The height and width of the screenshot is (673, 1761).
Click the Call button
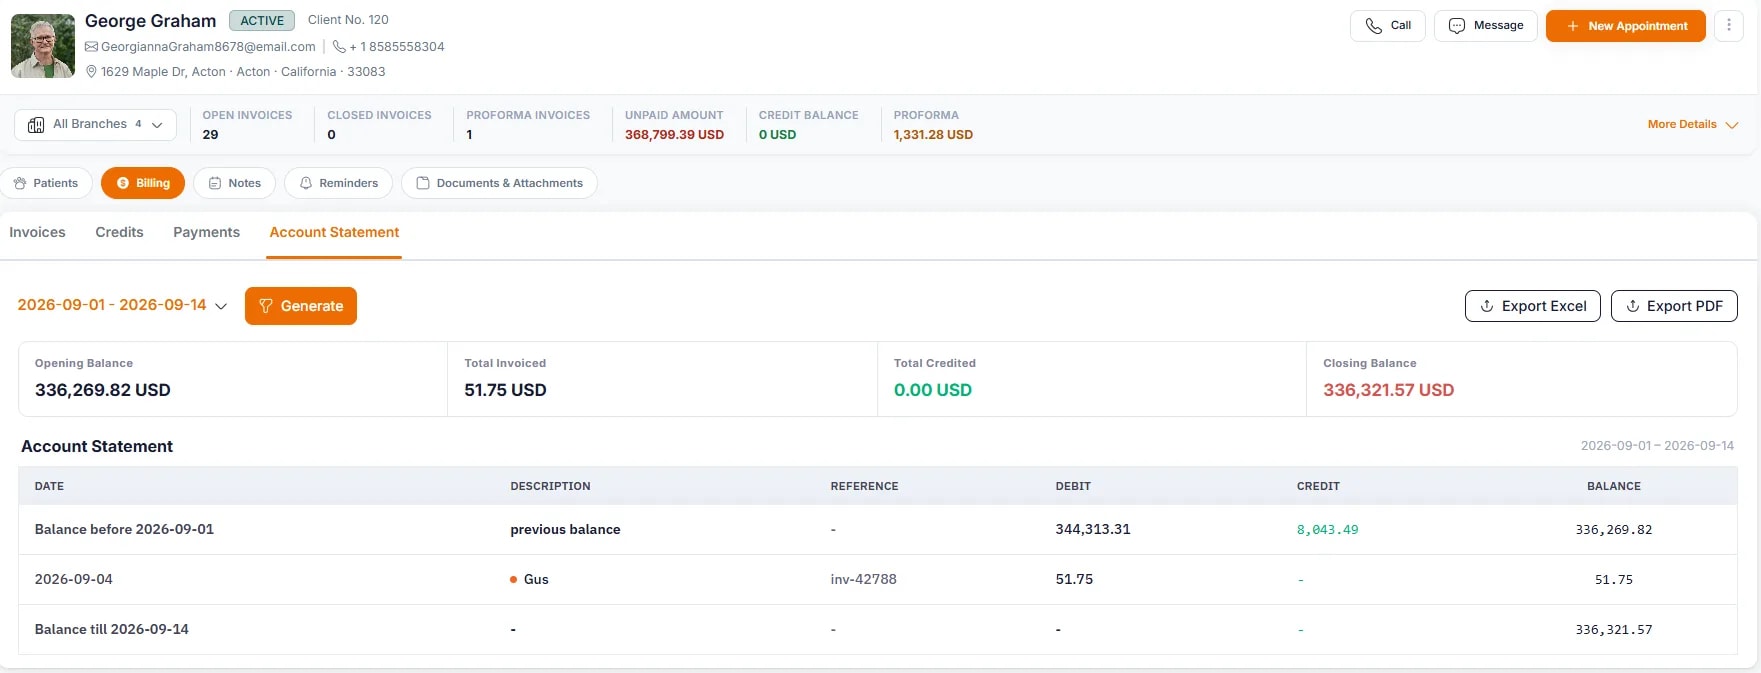click(x=1388, y=26)
